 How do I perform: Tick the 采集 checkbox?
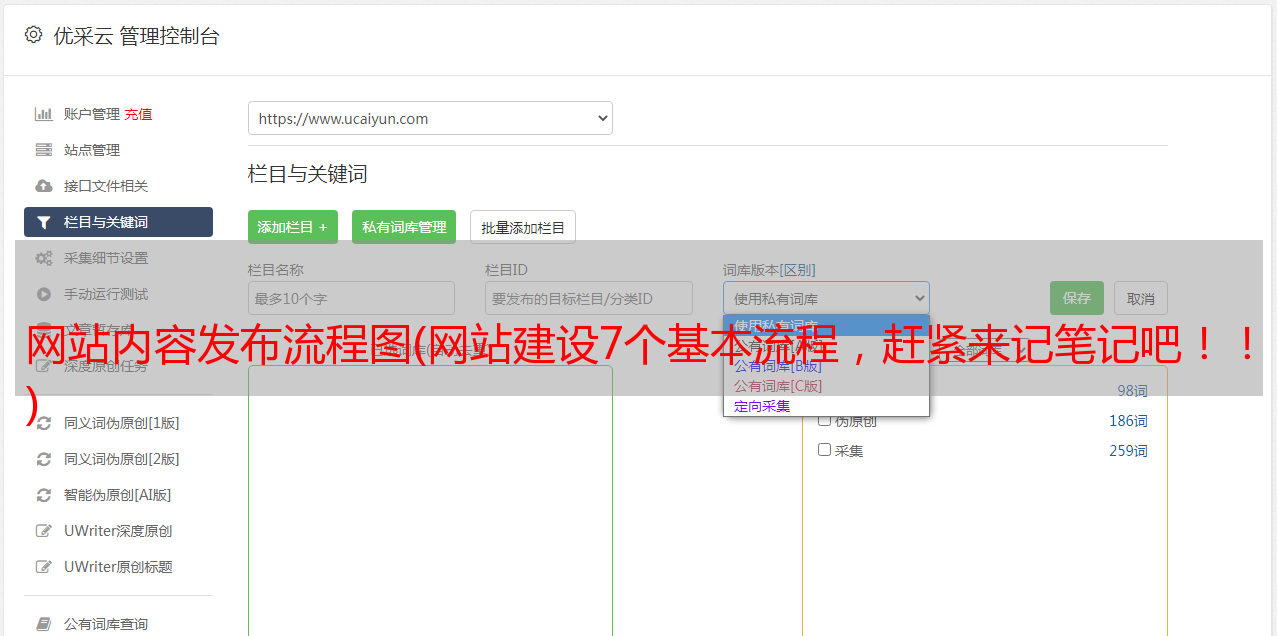tap(825, 450)
